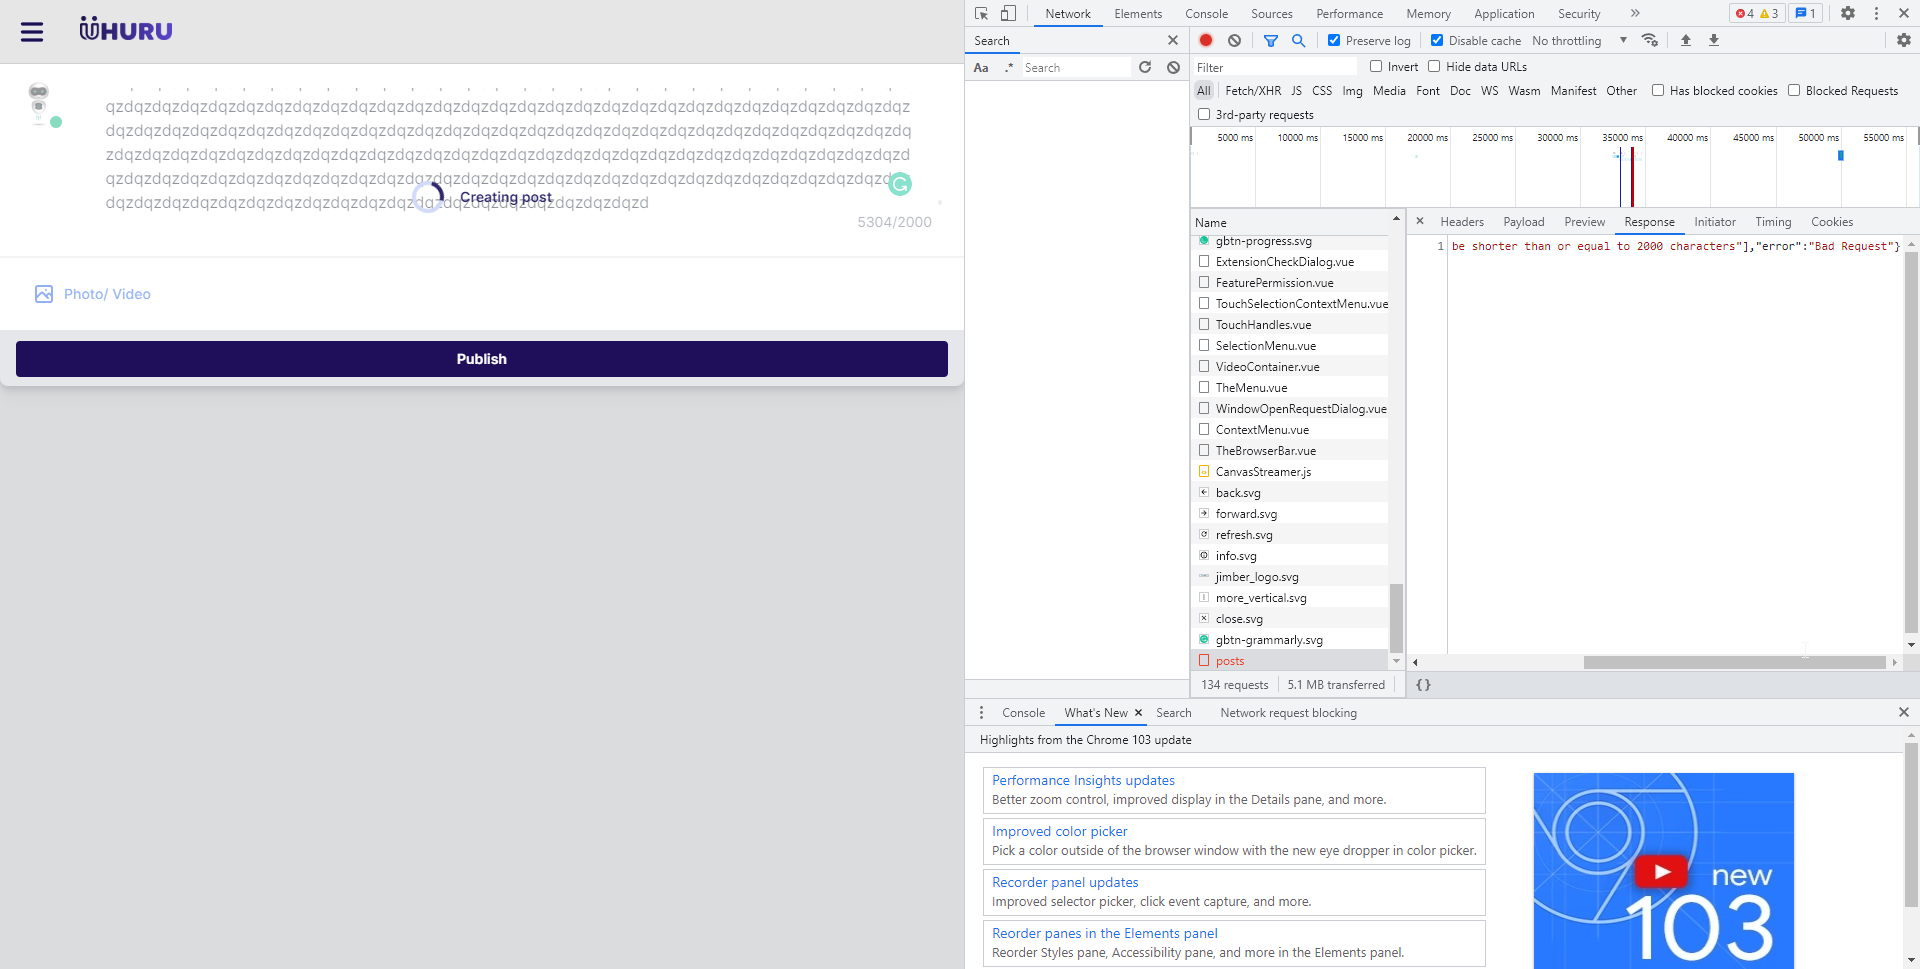Click the Grammarly icon in the post editor
Screen dimensions: 1920x969
click(901, 184)
